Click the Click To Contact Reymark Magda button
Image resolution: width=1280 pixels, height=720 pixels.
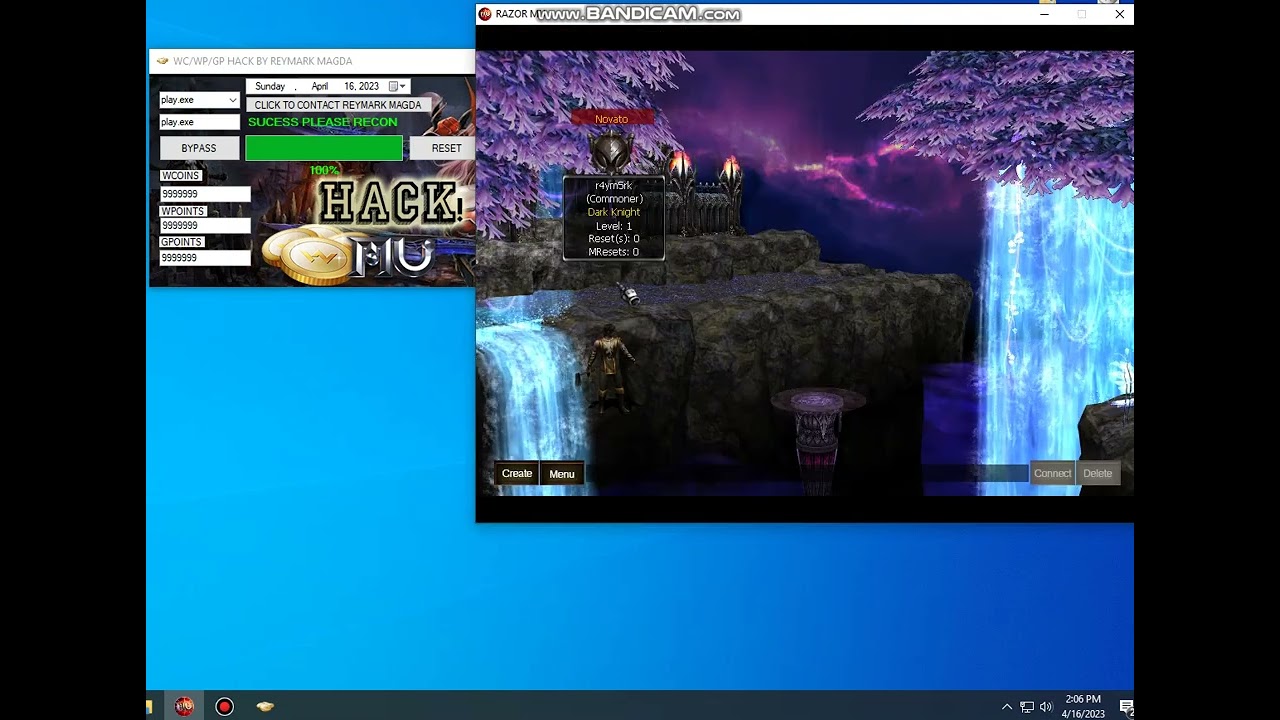(x=338, y=105)
